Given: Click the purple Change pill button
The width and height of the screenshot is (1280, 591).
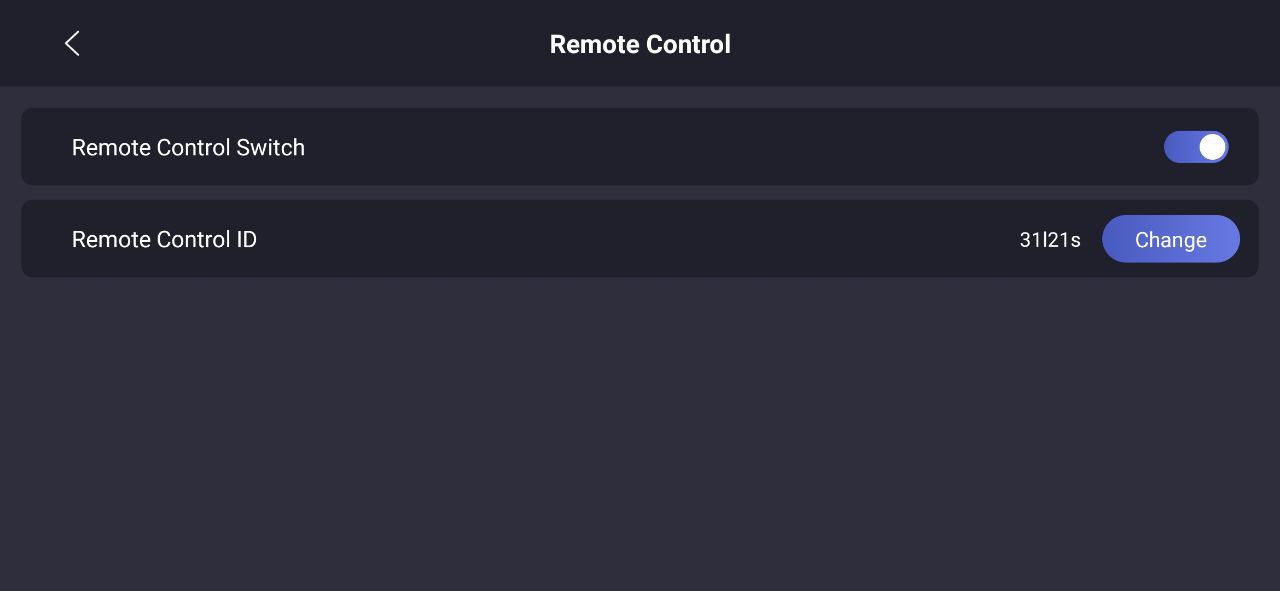Looking at the screenshot, I should 1170,240.
